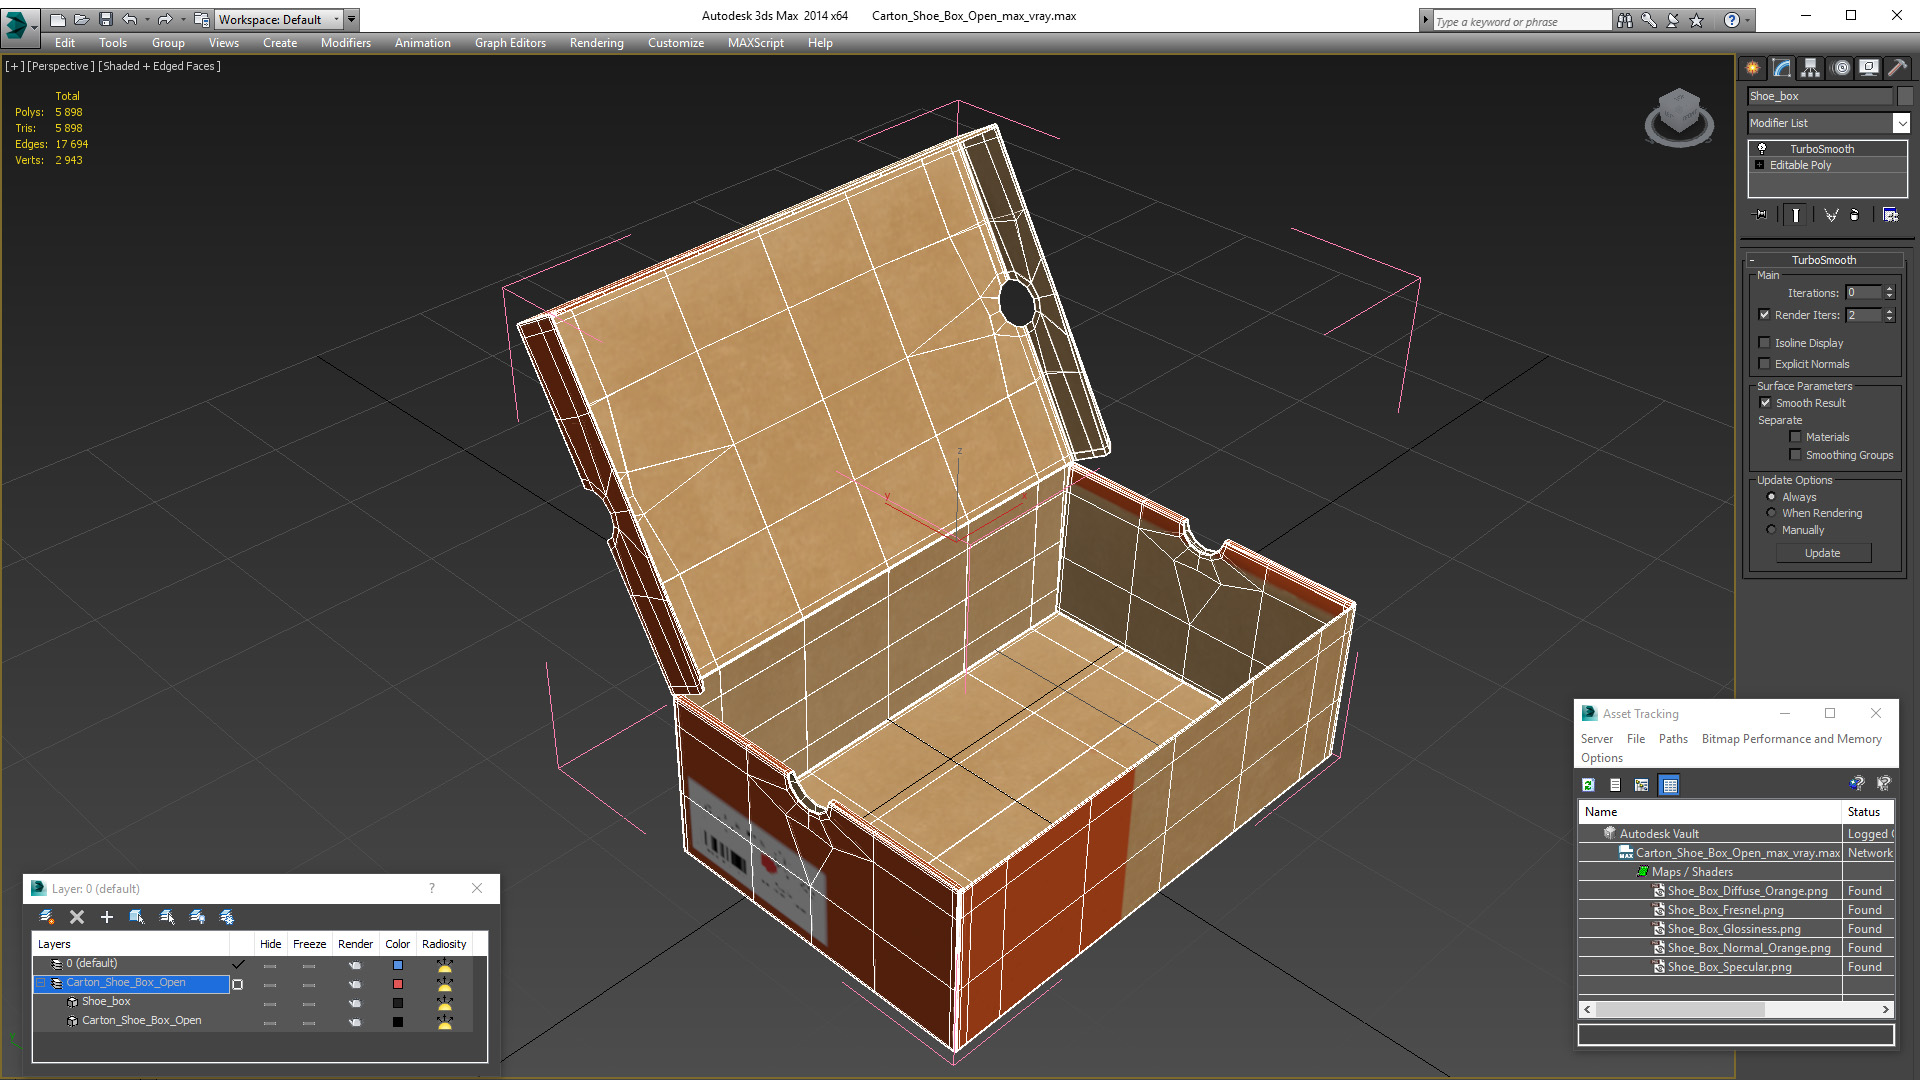Open the Utilities hammer panel tab
The image size is (1920, 1080).
pyautogui.click(x=1897, y=68)
